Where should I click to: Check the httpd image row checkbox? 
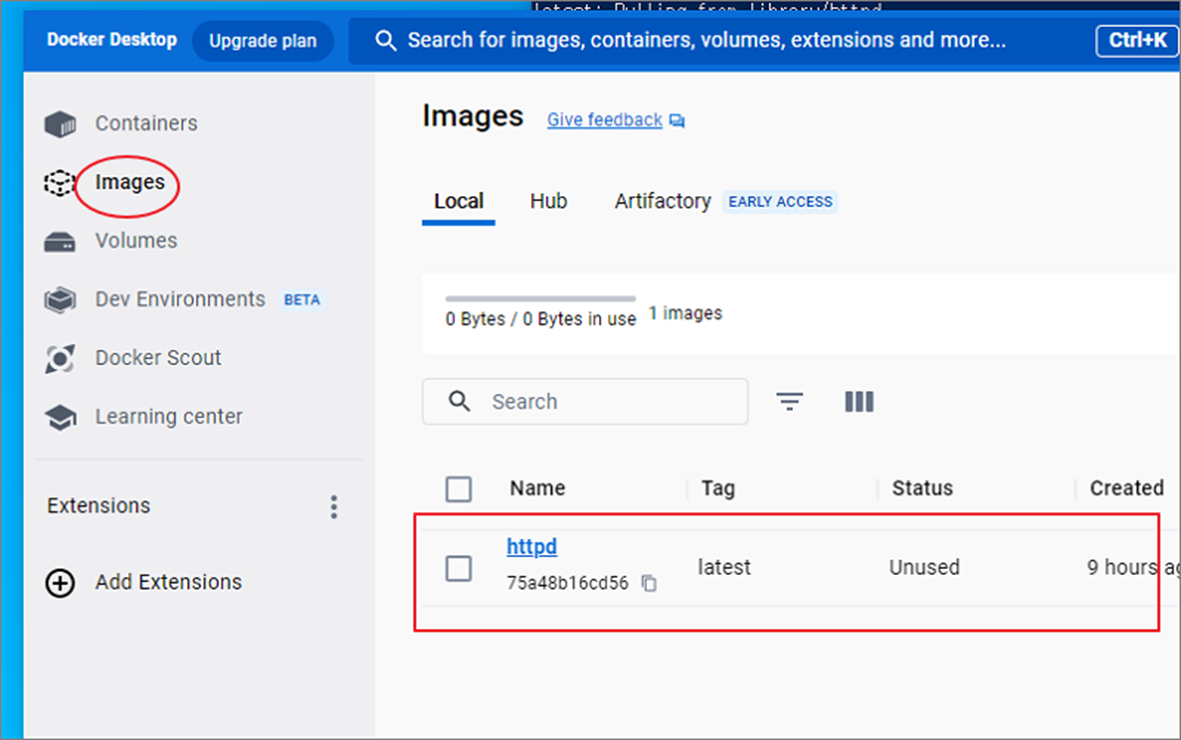[x=458, y=568]
